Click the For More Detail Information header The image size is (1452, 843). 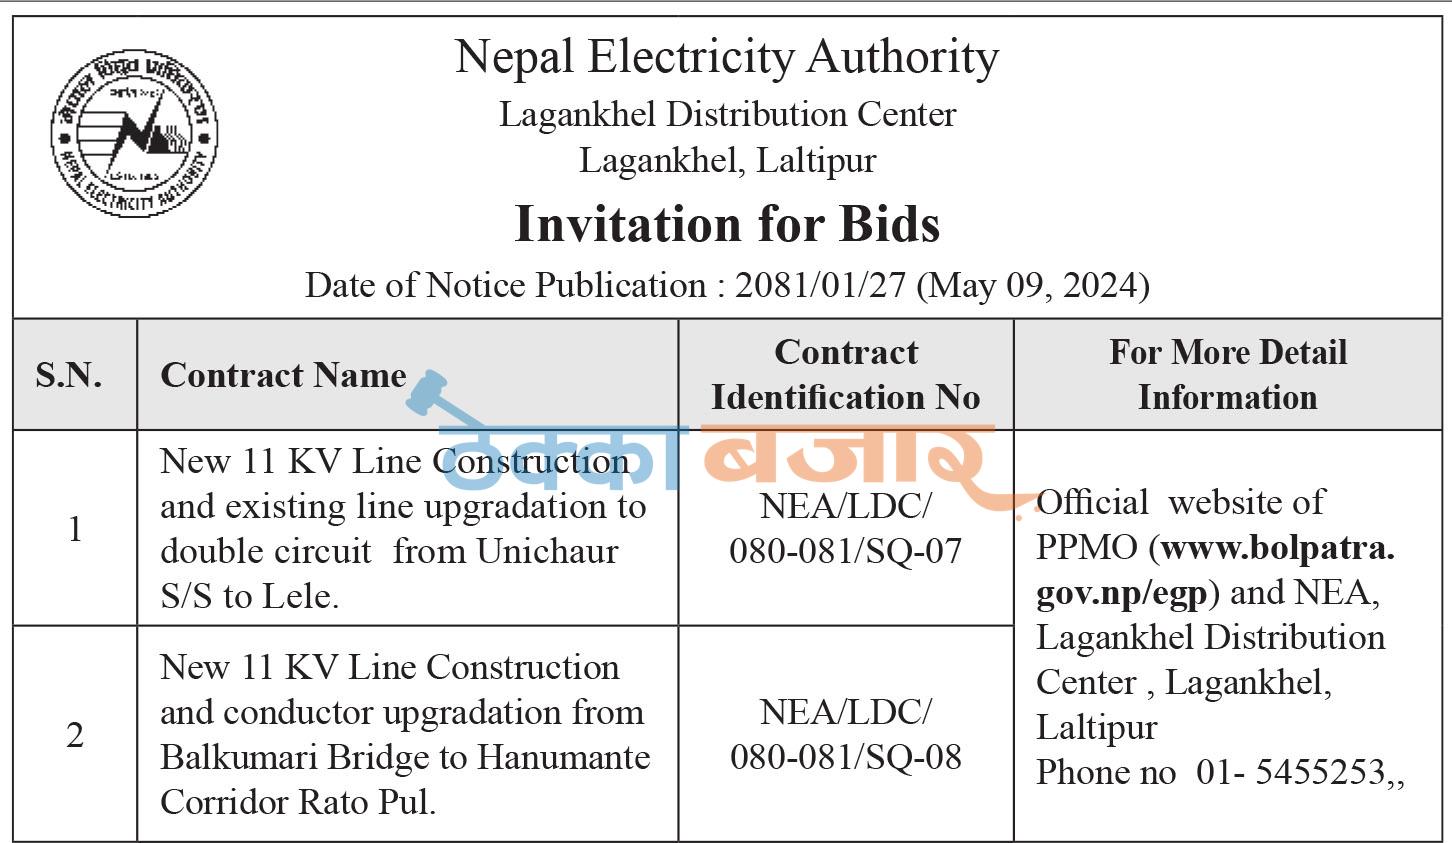pos(1228,375)
